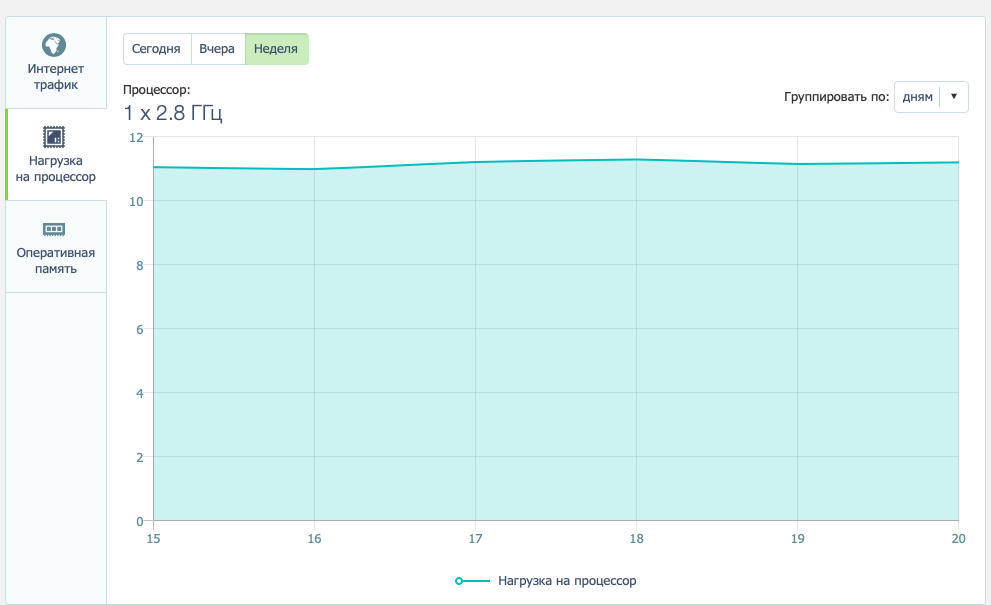
Task: Select the Сегодня period button
Action: [157, 49]
